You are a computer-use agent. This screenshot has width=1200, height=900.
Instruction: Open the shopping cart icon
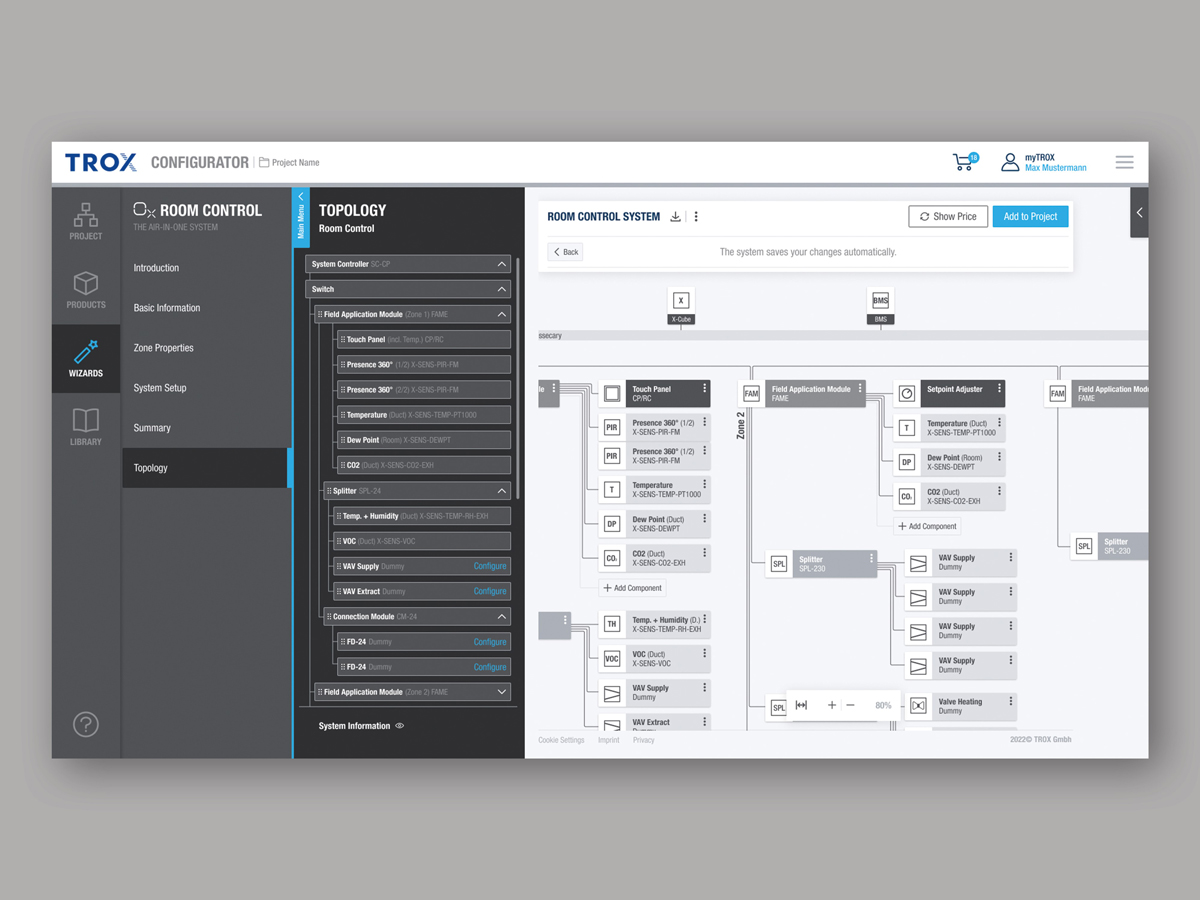point(964,162)
